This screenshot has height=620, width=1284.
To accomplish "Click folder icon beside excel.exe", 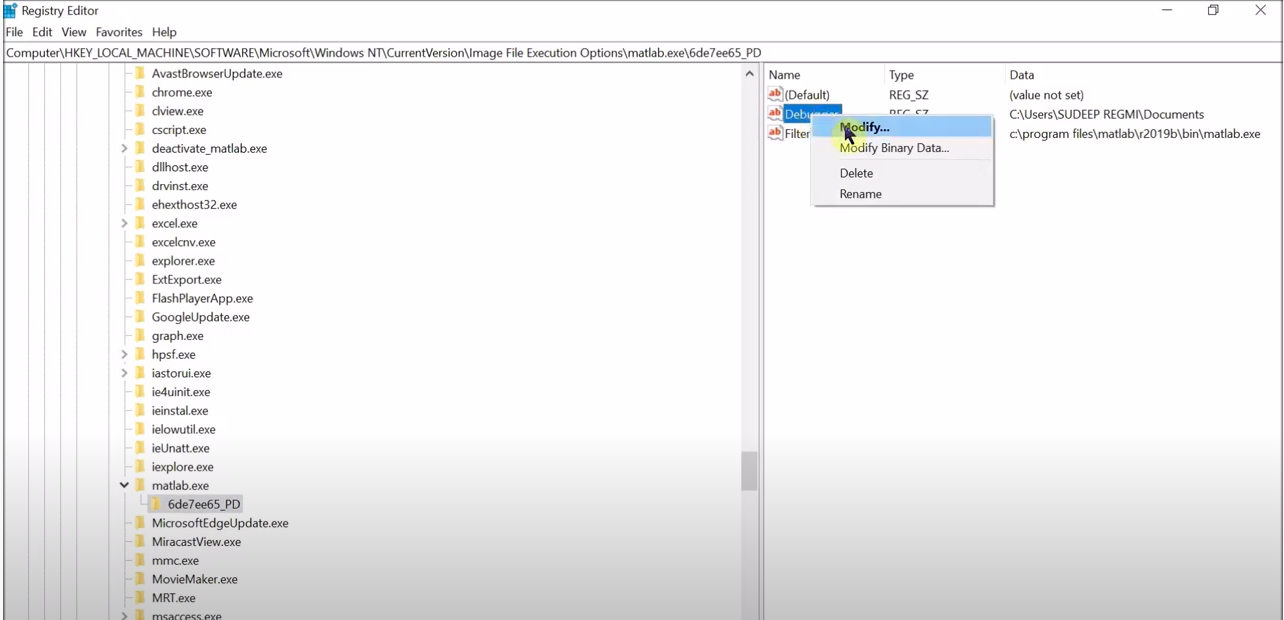I will click(x=140, y=223).
